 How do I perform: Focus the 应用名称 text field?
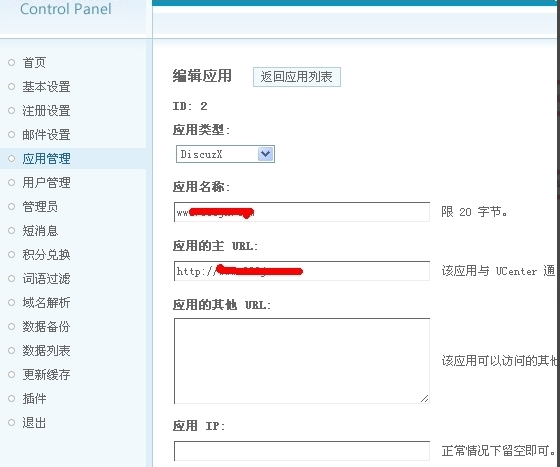coord(302,212)
